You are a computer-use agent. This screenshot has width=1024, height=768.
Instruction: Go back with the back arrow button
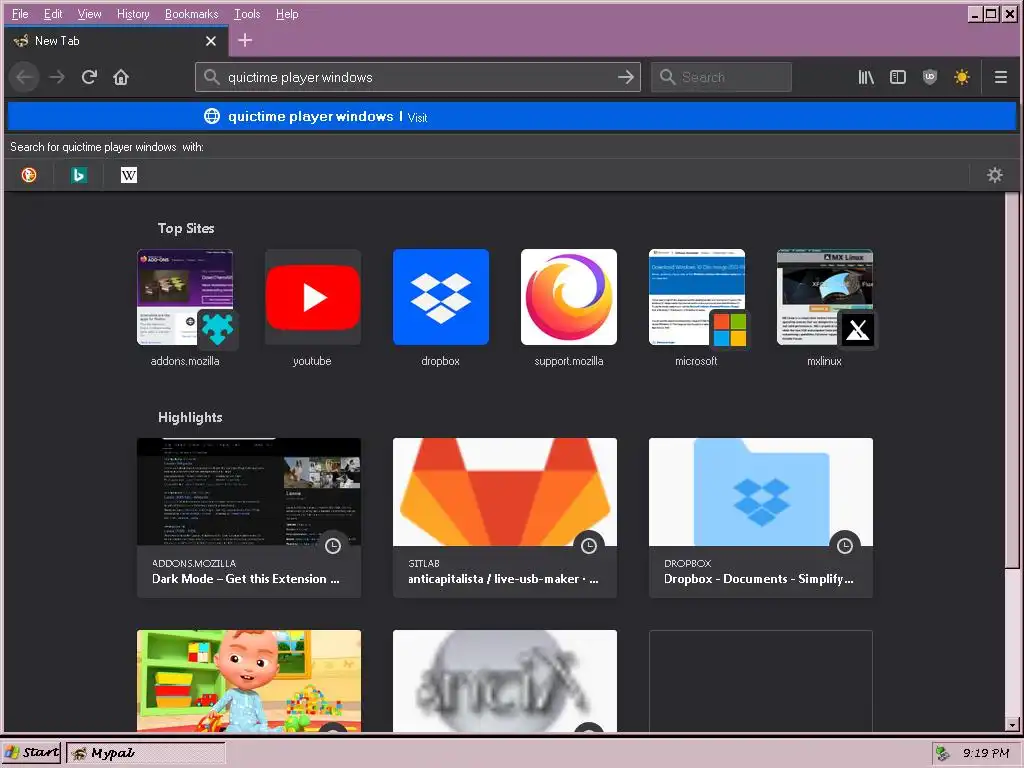[24, 77]
